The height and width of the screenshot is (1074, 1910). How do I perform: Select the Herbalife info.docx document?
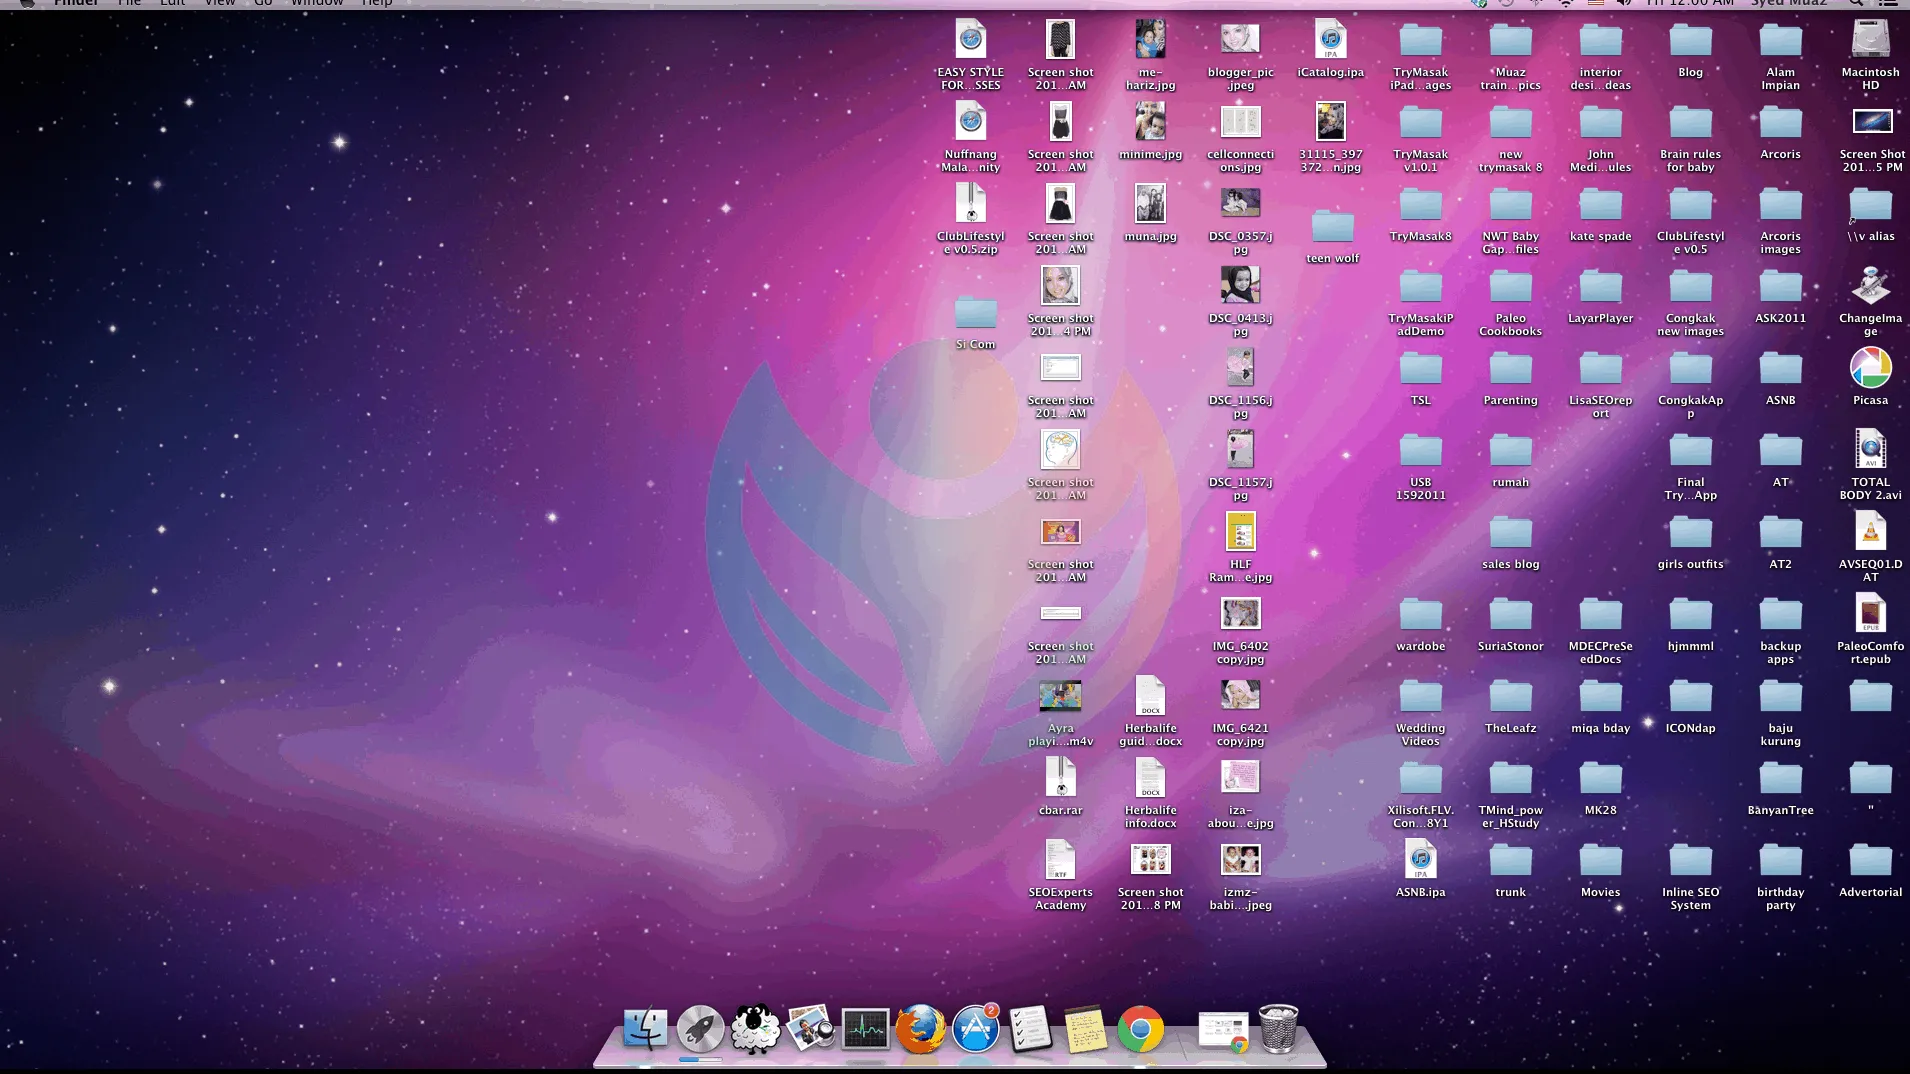[1150, 779]
